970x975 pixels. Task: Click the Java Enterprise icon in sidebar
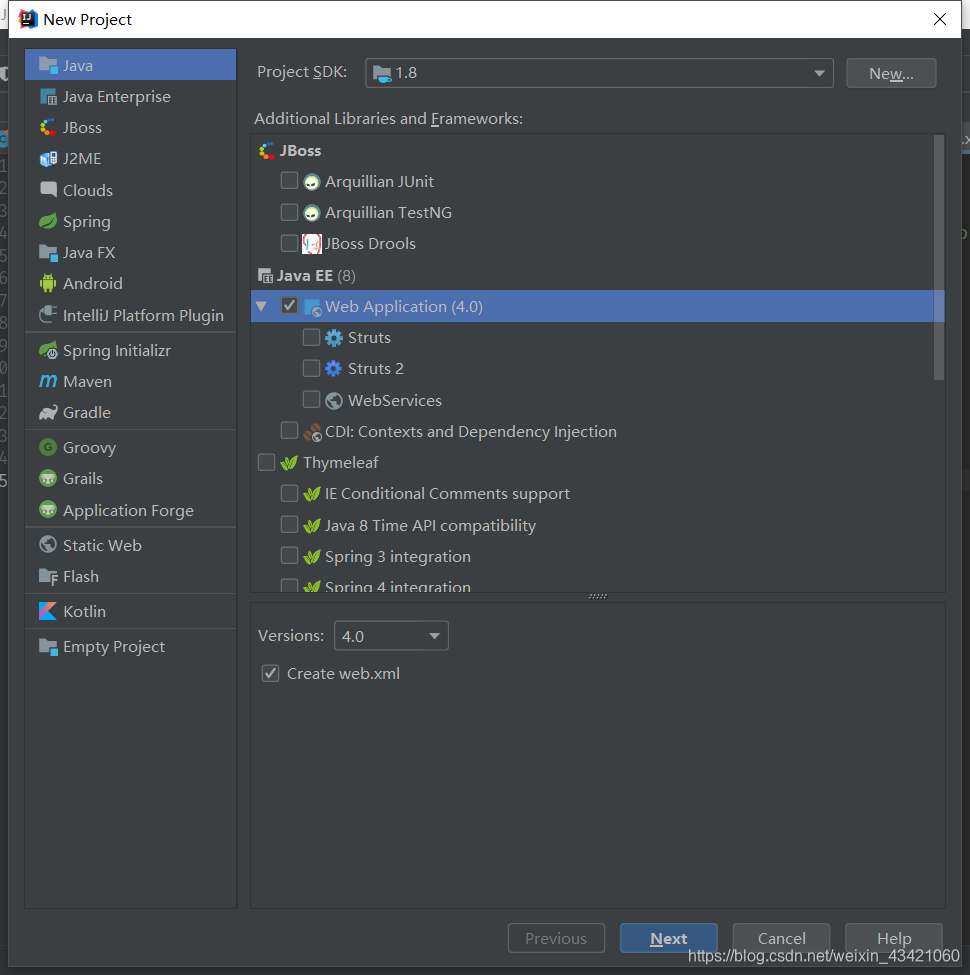(x=48, y=96)
